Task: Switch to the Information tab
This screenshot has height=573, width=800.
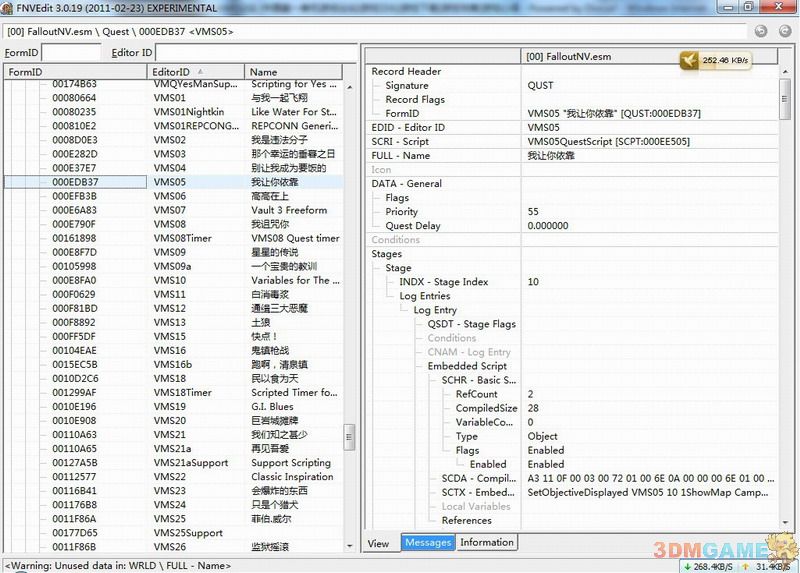Action: click(x=487, y=542)
